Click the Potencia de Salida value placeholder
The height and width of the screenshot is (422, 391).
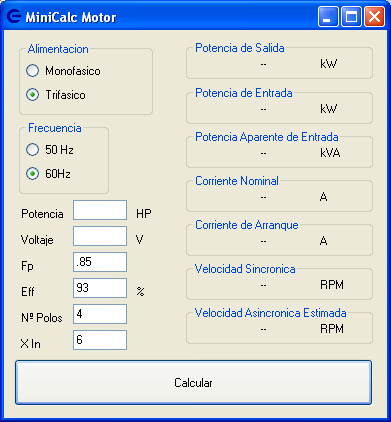[x=263, y=64]
